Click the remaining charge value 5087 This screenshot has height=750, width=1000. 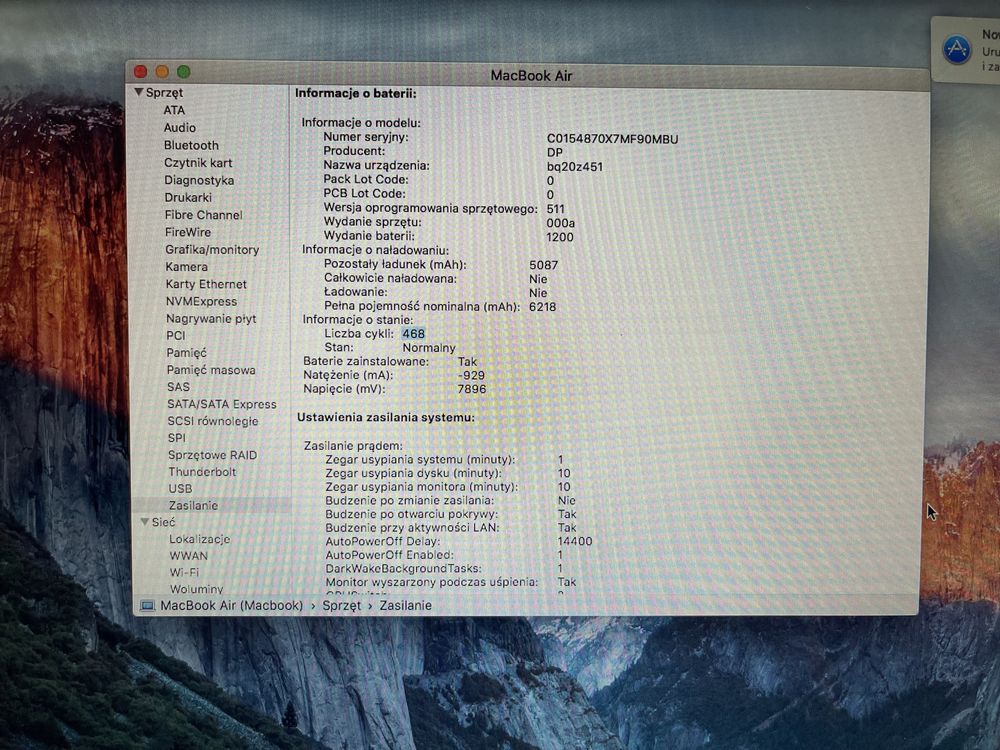[x=543, y=265]
